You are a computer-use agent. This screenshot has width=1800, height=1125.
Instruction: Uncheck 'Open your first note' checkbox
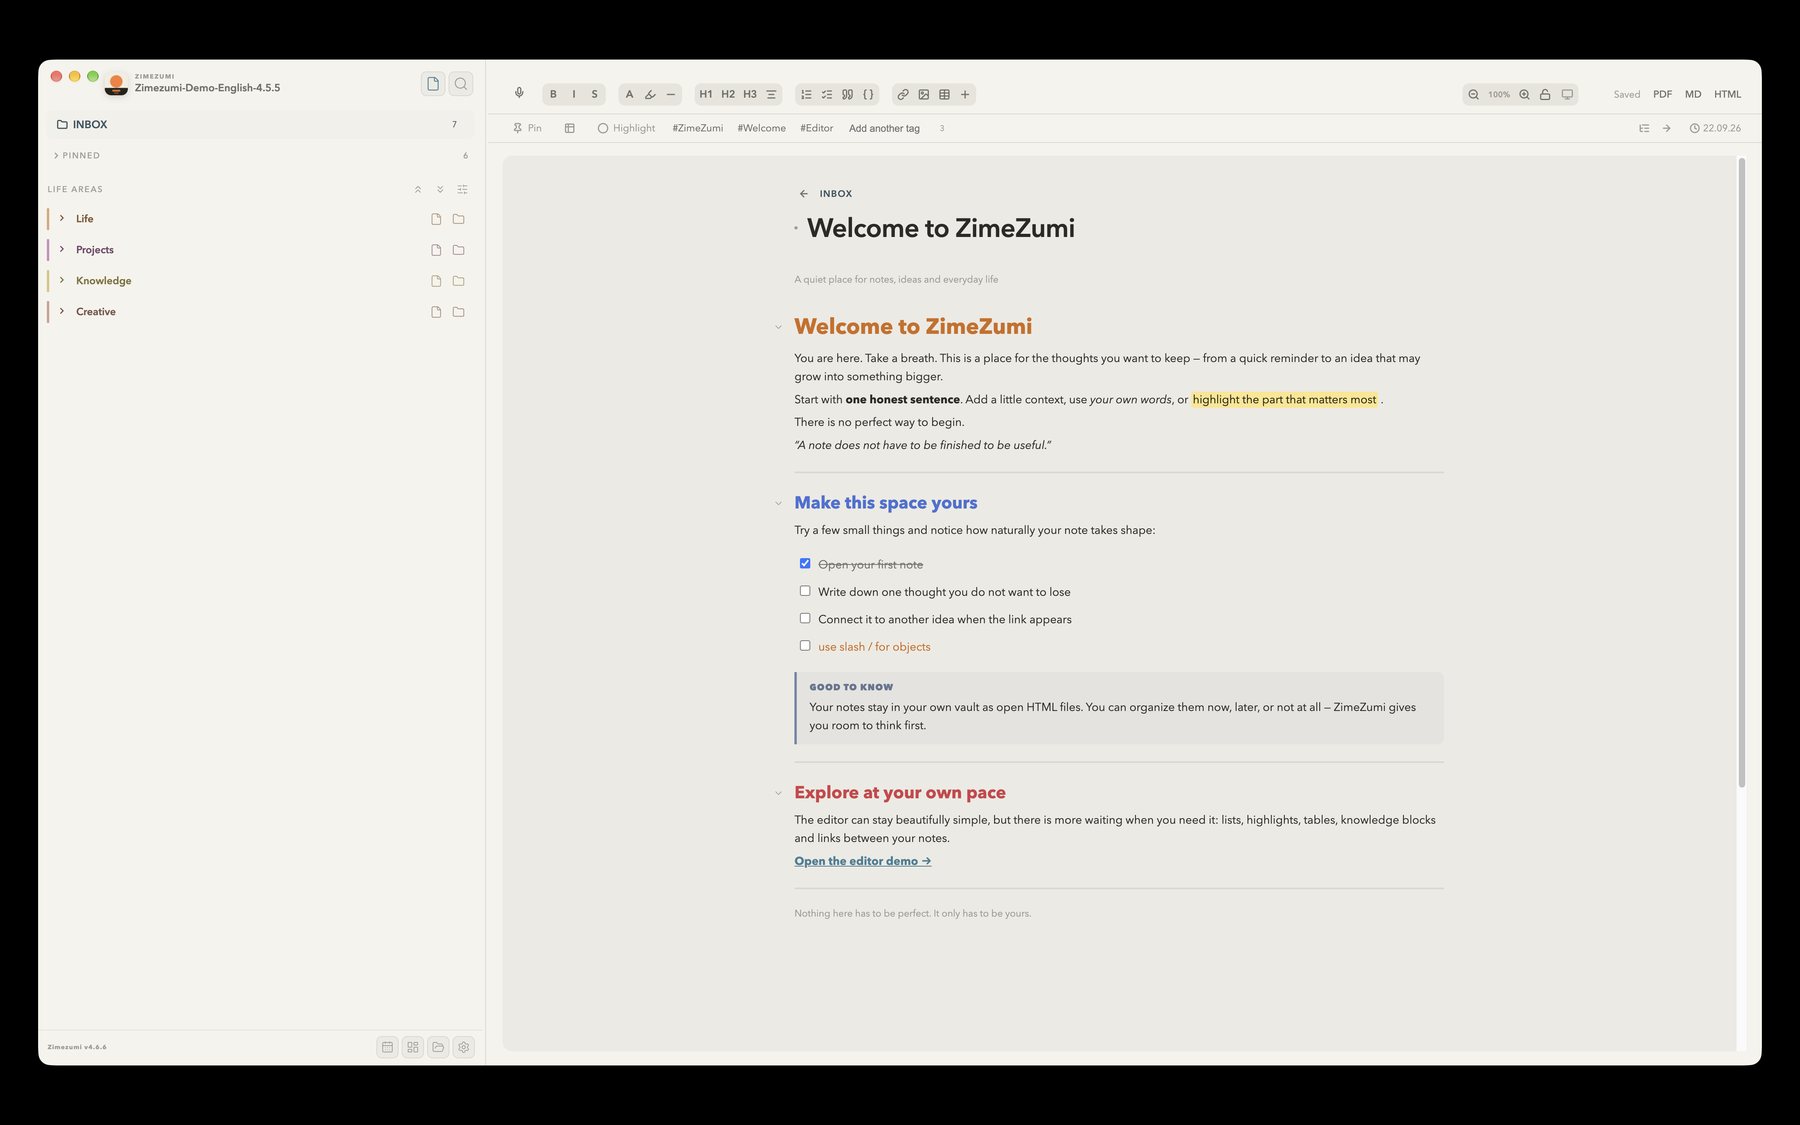(x=805, y=564)
